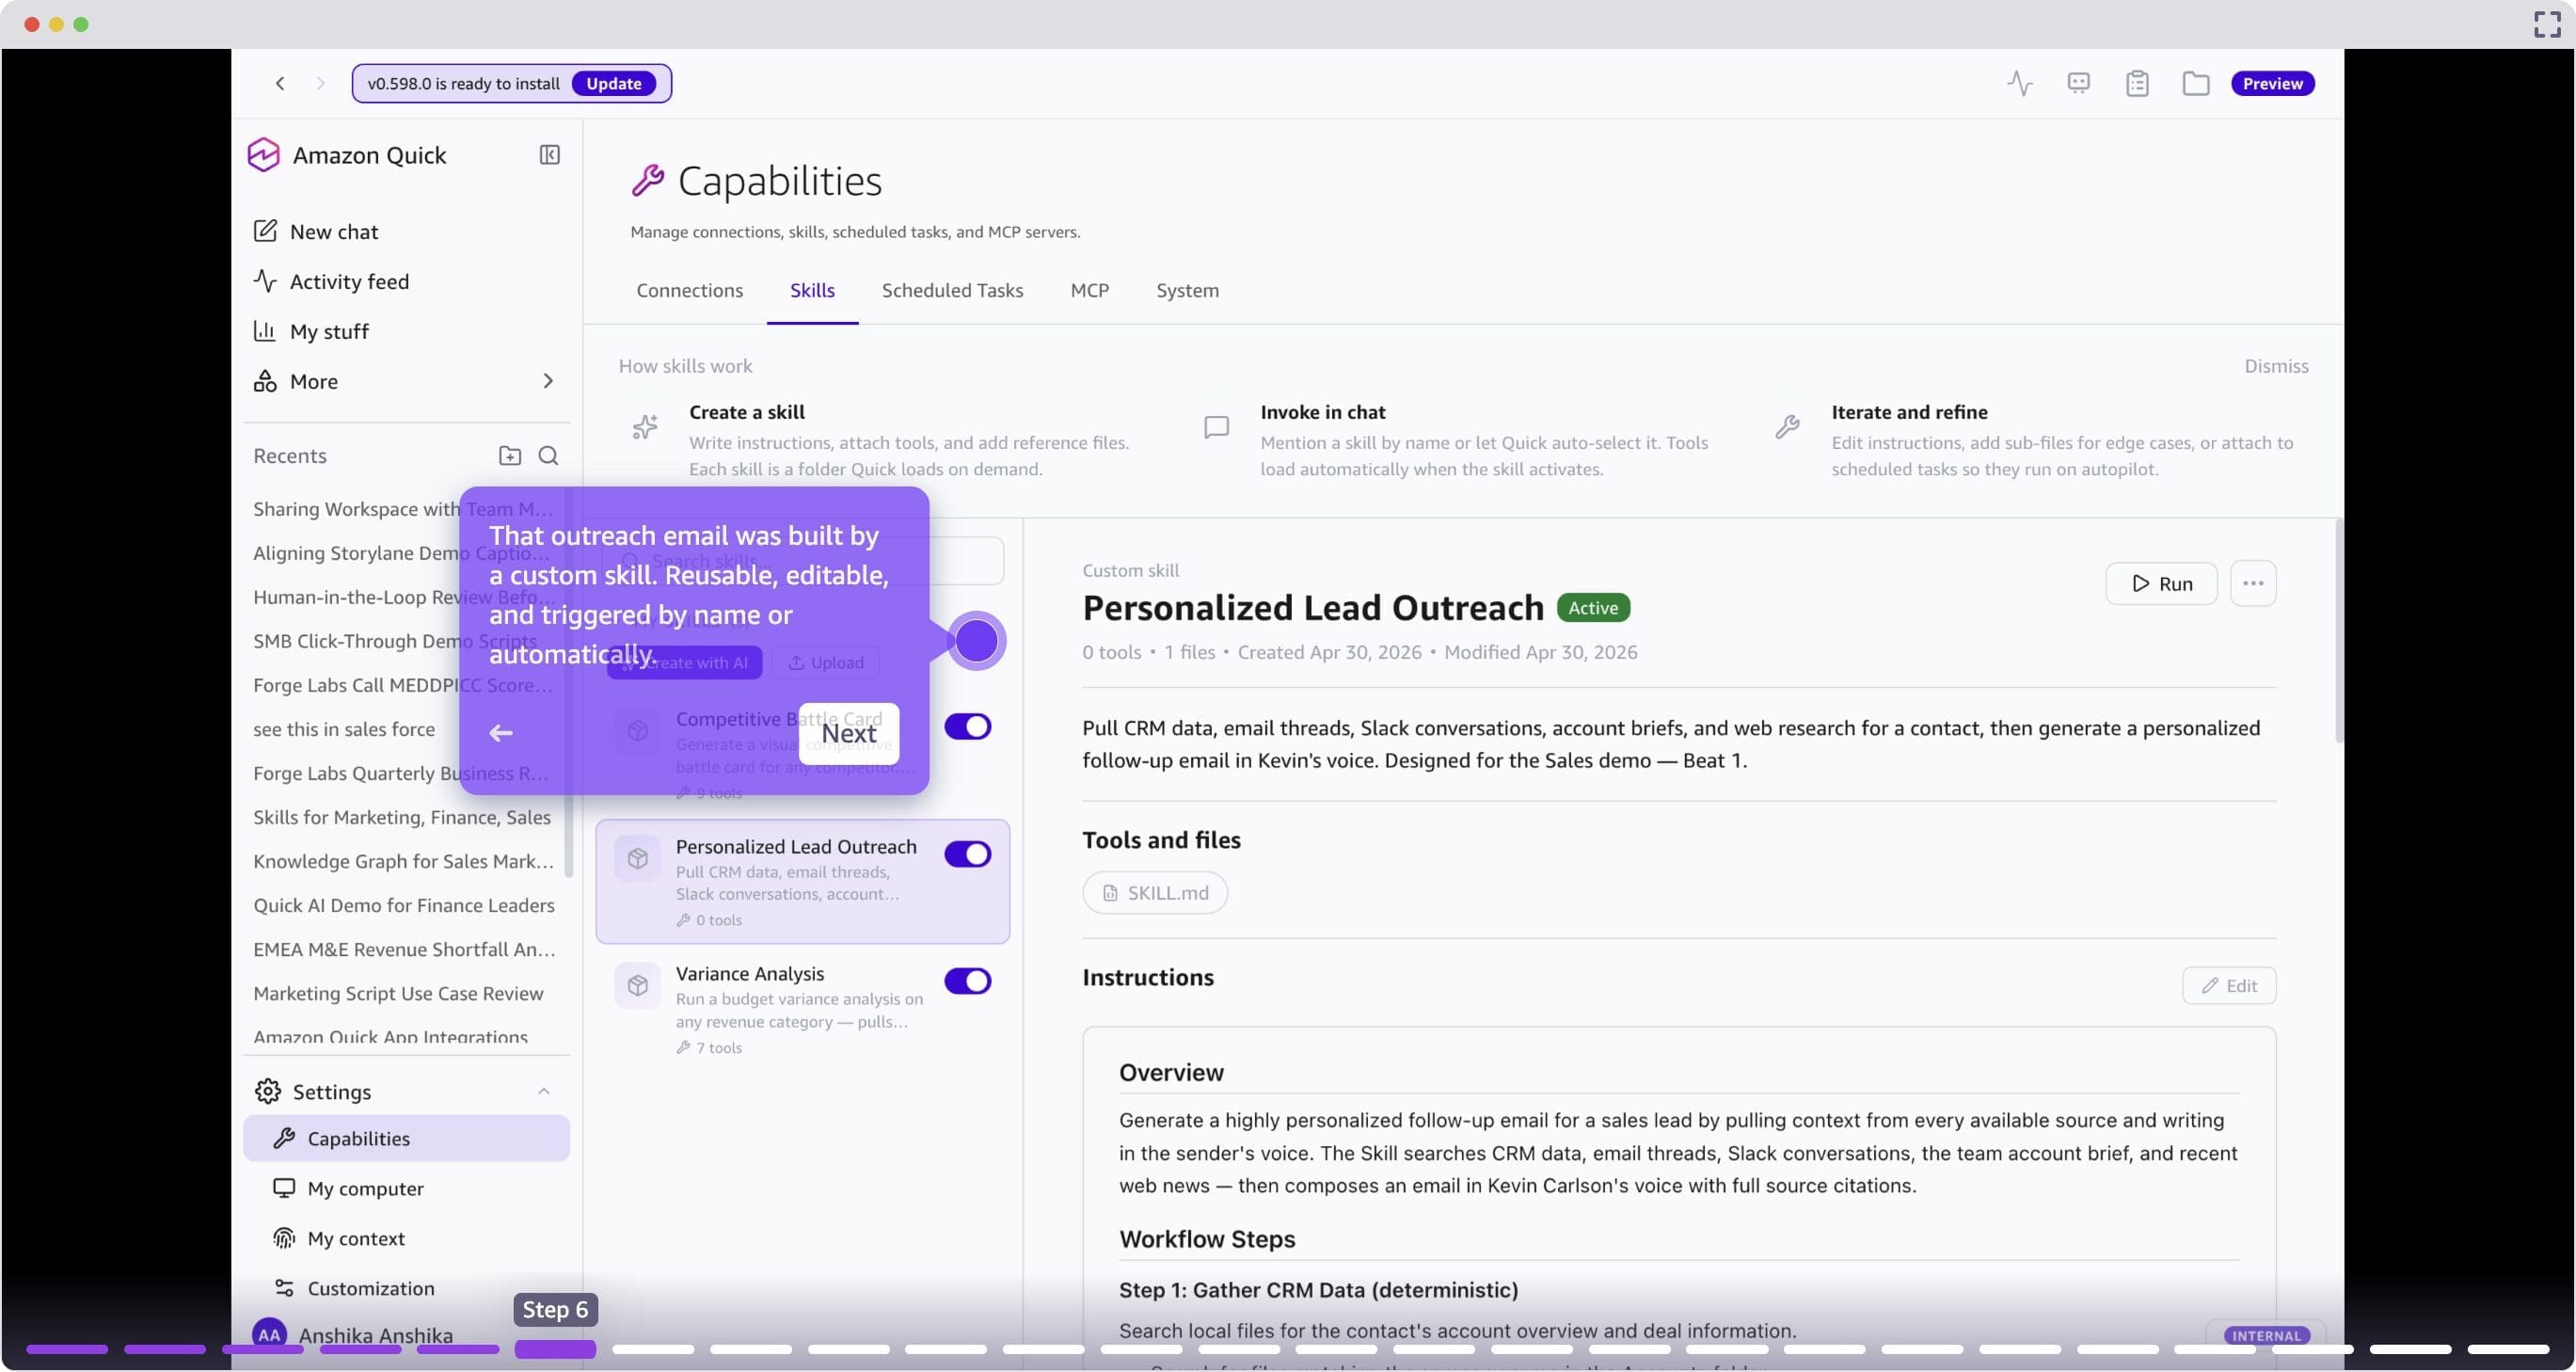Viewport: 2576px width, 1372px height.
Task: Open 'see this in sales force' chat
Action: [x=344, y=729]
